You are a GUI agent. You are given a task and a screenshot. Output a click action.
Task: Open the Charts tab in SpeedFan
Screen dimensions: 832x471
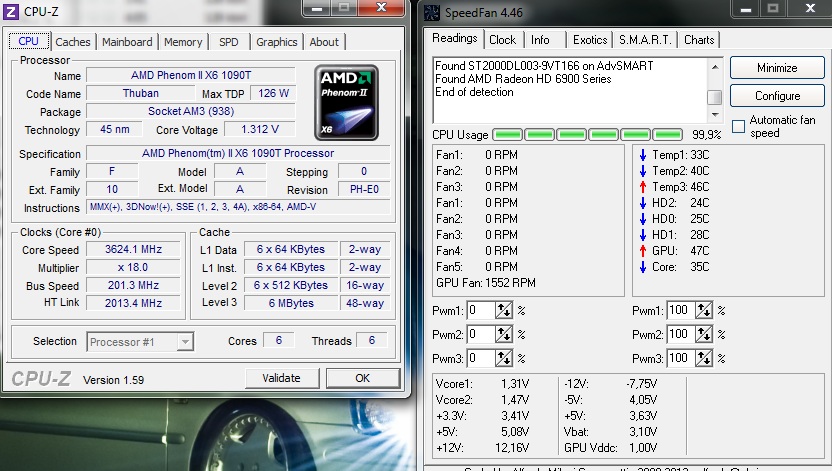[x=699, y=40]
